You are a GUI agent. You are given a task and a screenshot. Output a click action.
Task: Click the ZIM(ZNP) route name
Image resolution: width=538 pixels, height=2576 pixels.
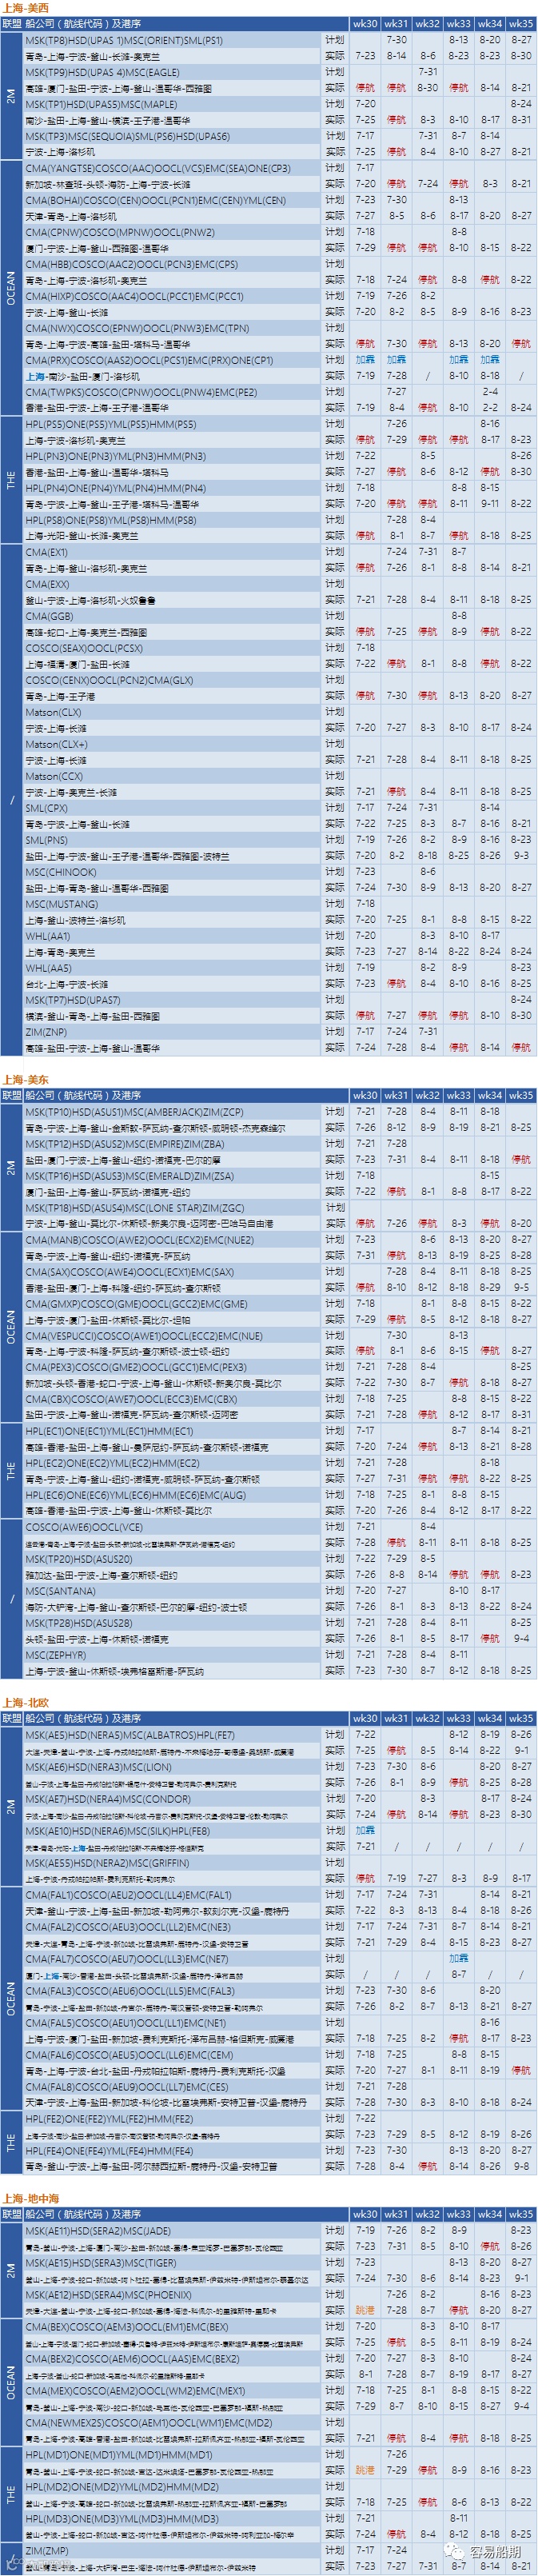[46, 1032]
